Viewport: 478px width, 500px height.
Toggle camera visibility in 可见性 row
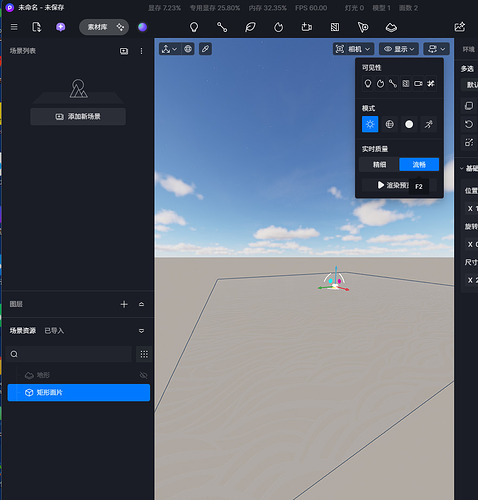point(418,83)
